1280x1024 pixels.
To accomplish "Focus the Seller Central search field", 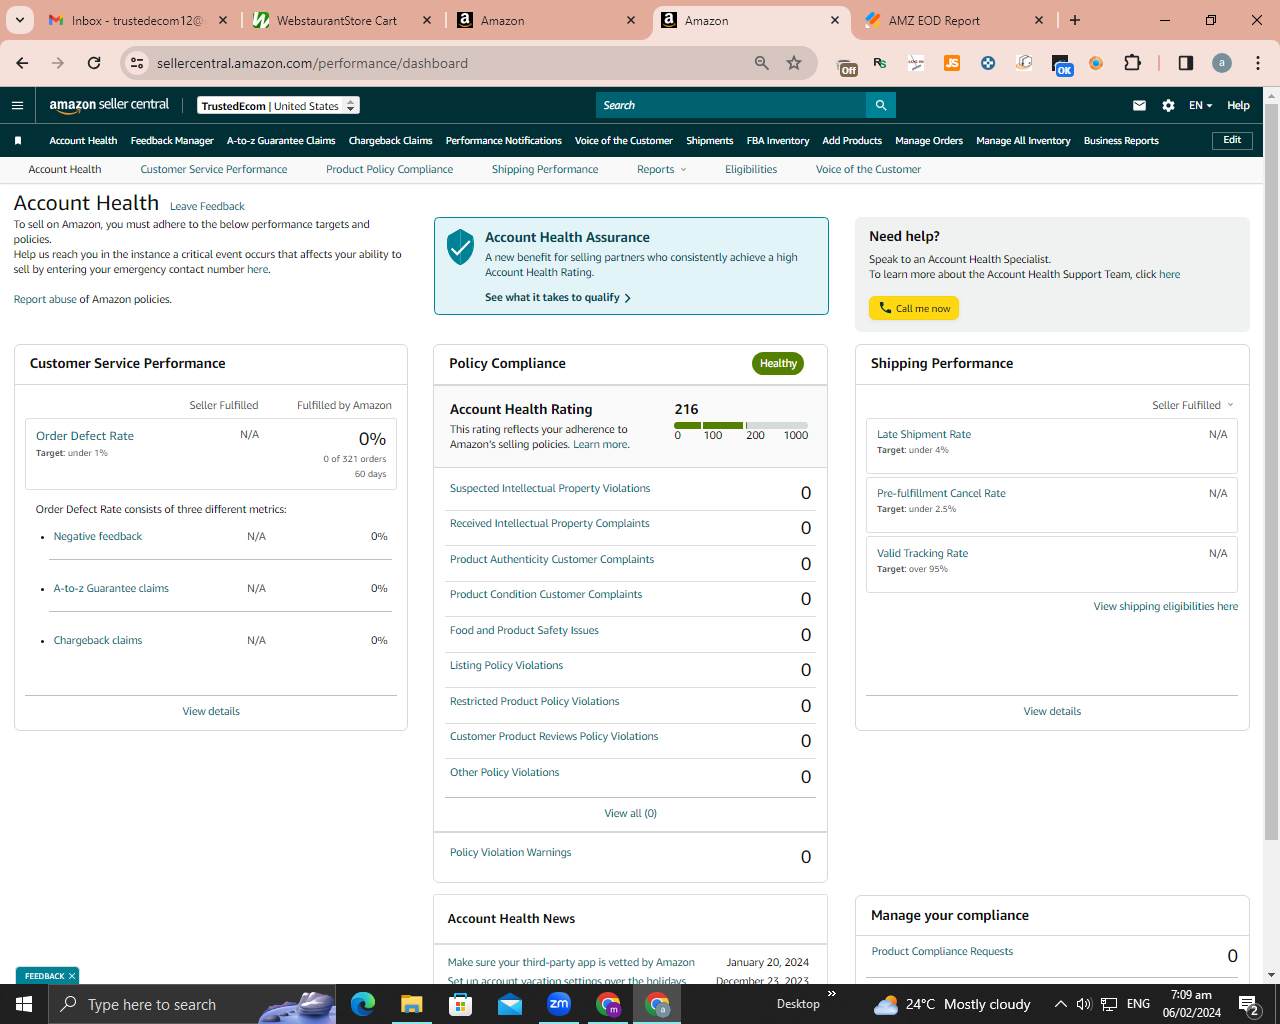I will [x=731, y=105].
